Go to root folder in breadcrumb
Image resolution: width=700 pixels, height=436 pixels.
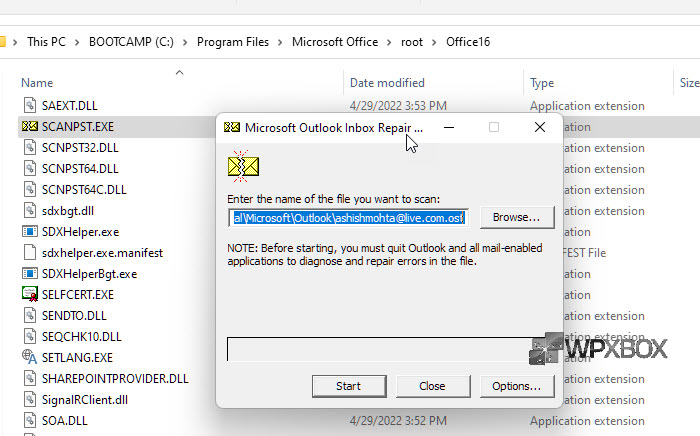[x=412, y=42]
